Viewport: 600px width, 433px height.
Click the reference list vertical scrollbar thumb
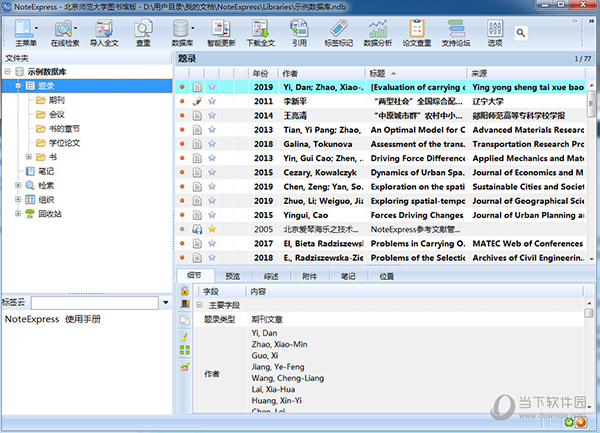click(592, 103)
